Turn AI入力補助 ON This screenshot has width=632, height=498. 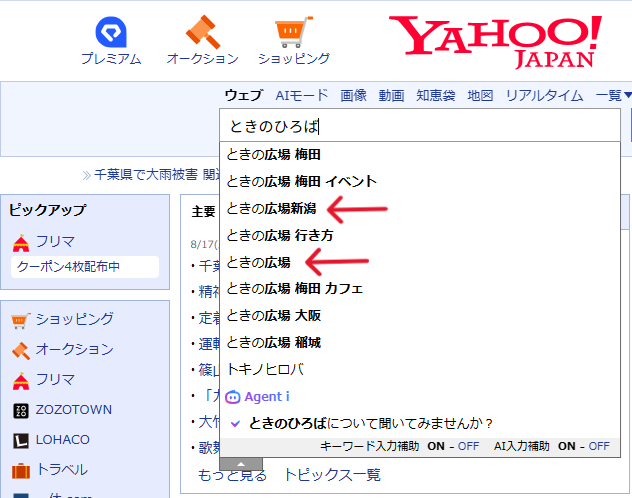coord(566,446)
